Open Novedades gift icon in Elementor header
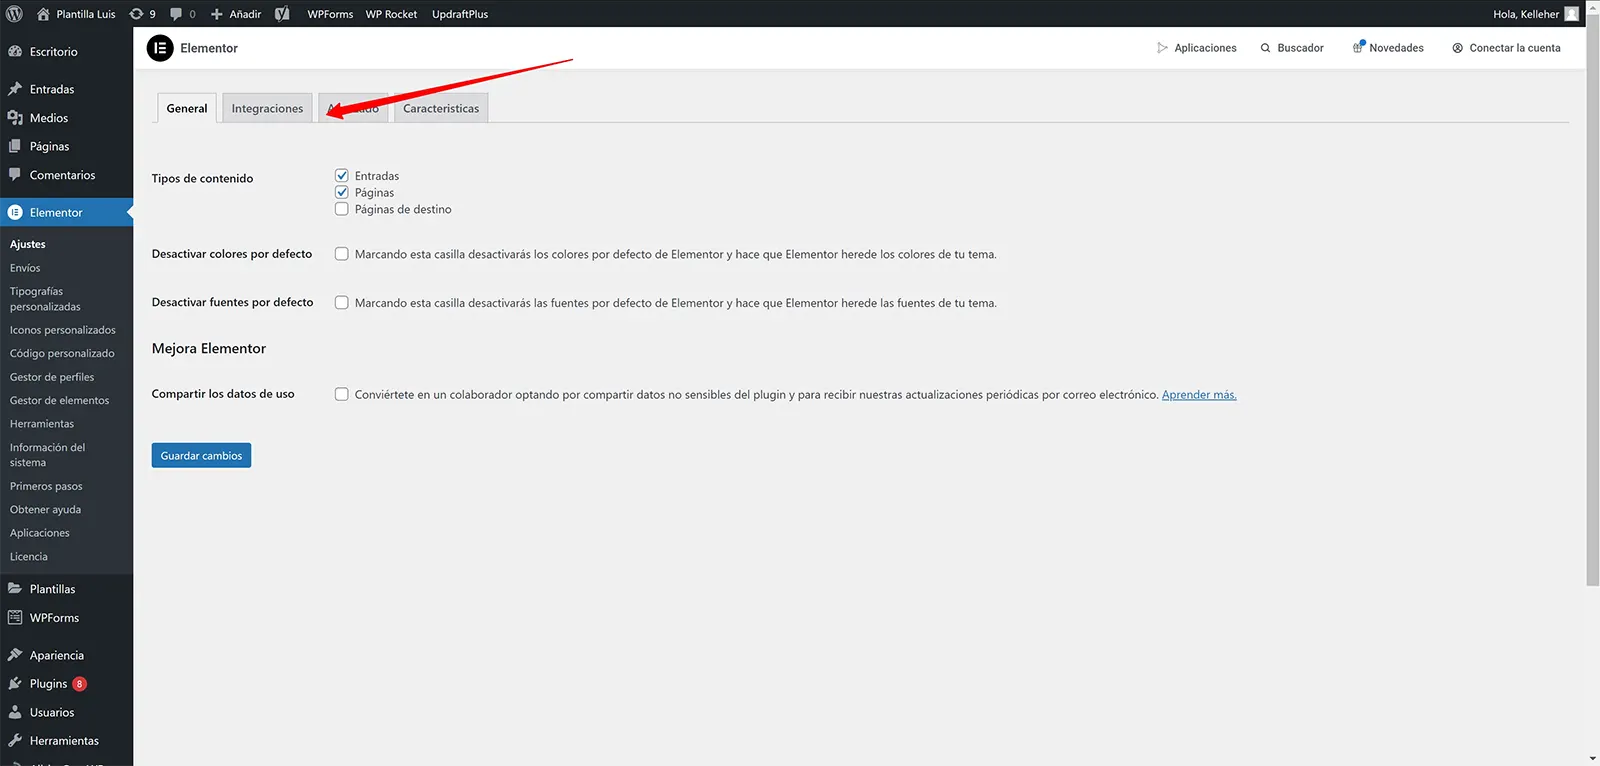1600x766 pixels. [1359, 48]
